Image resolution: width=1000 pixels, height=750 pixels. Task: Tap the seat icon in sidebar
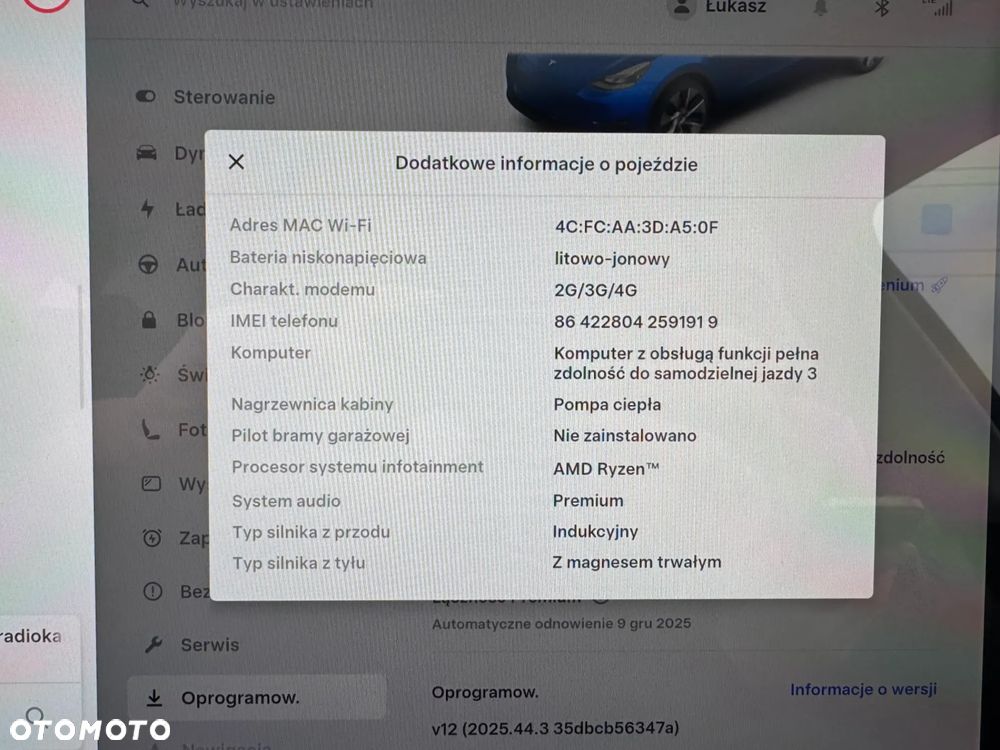click(x=150, y=430)
